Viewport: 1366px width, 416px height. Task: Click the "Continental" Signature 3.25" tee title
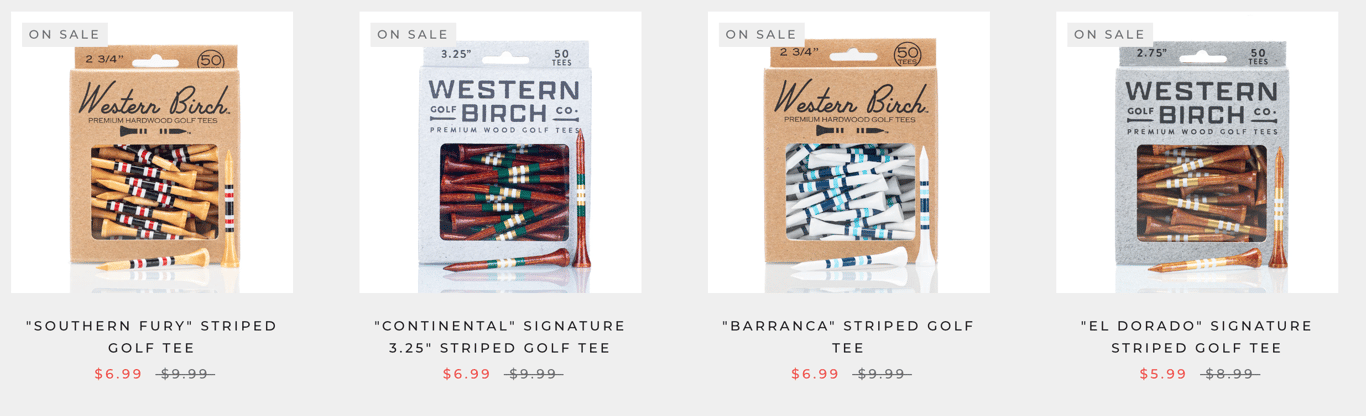tap(500, 337)
